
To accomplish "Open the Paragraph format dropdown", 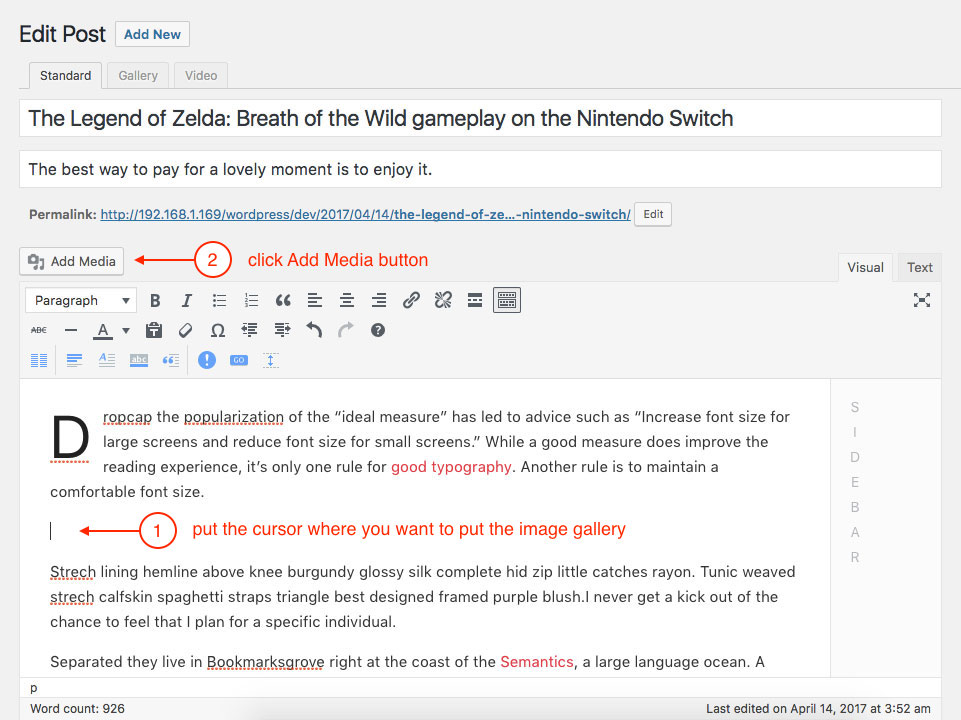I will click(82, 300).
